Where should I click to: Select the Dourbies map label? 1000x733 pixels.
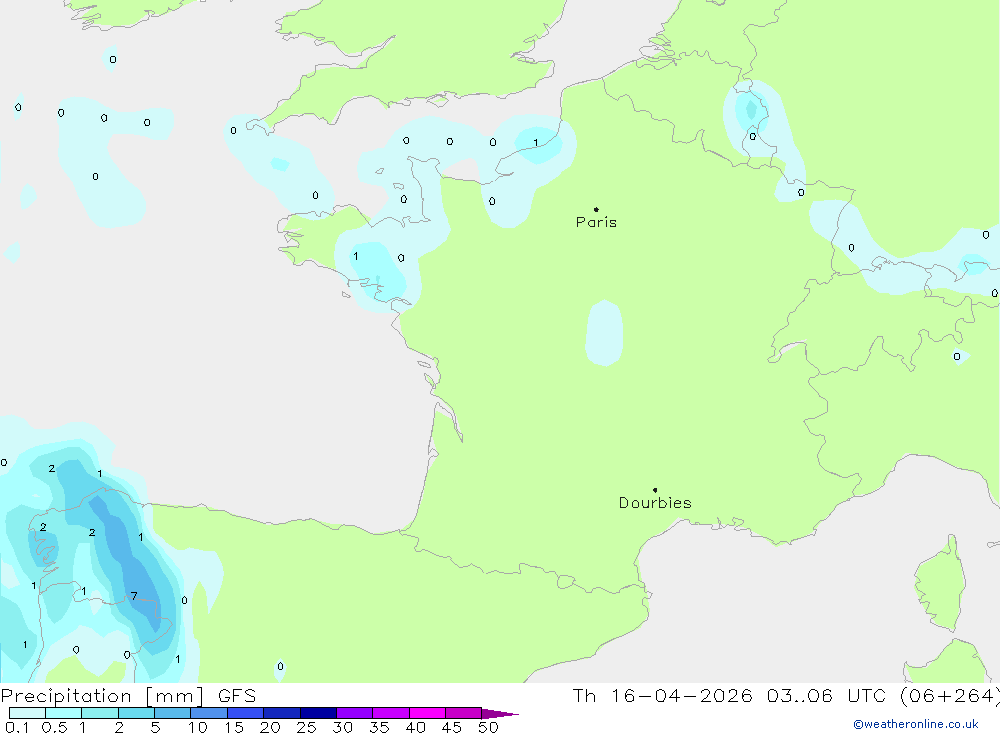point(655,503)
